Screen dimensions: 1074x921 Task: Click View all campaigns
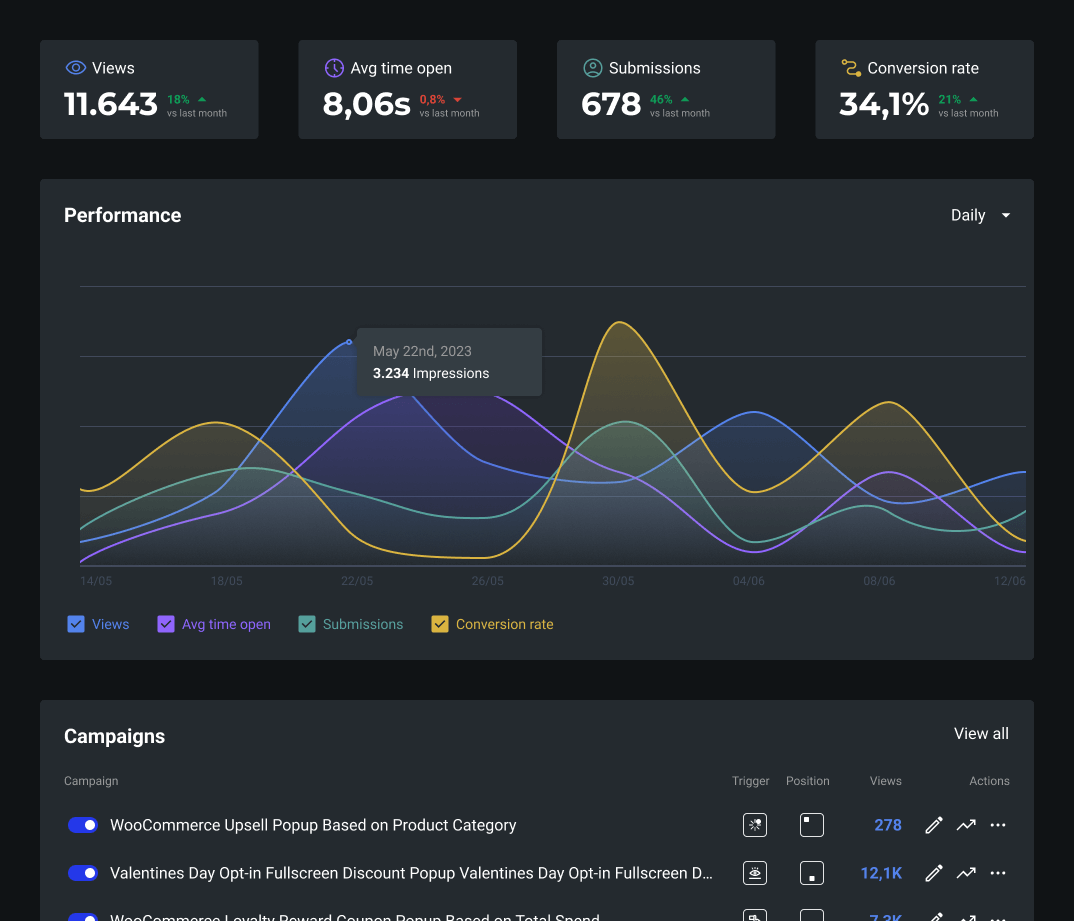click(980, 733)
